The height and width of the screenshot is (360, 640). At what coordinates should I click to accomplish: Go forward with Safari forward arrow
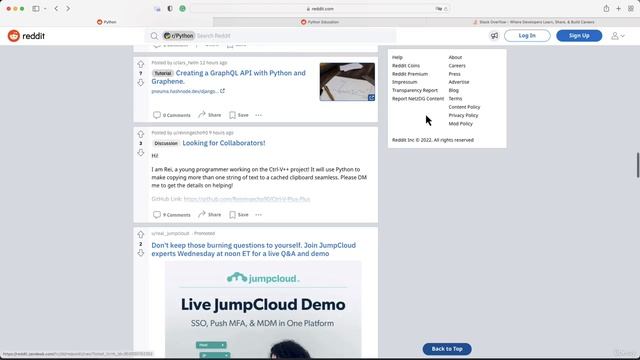click(x=68, y=9)
